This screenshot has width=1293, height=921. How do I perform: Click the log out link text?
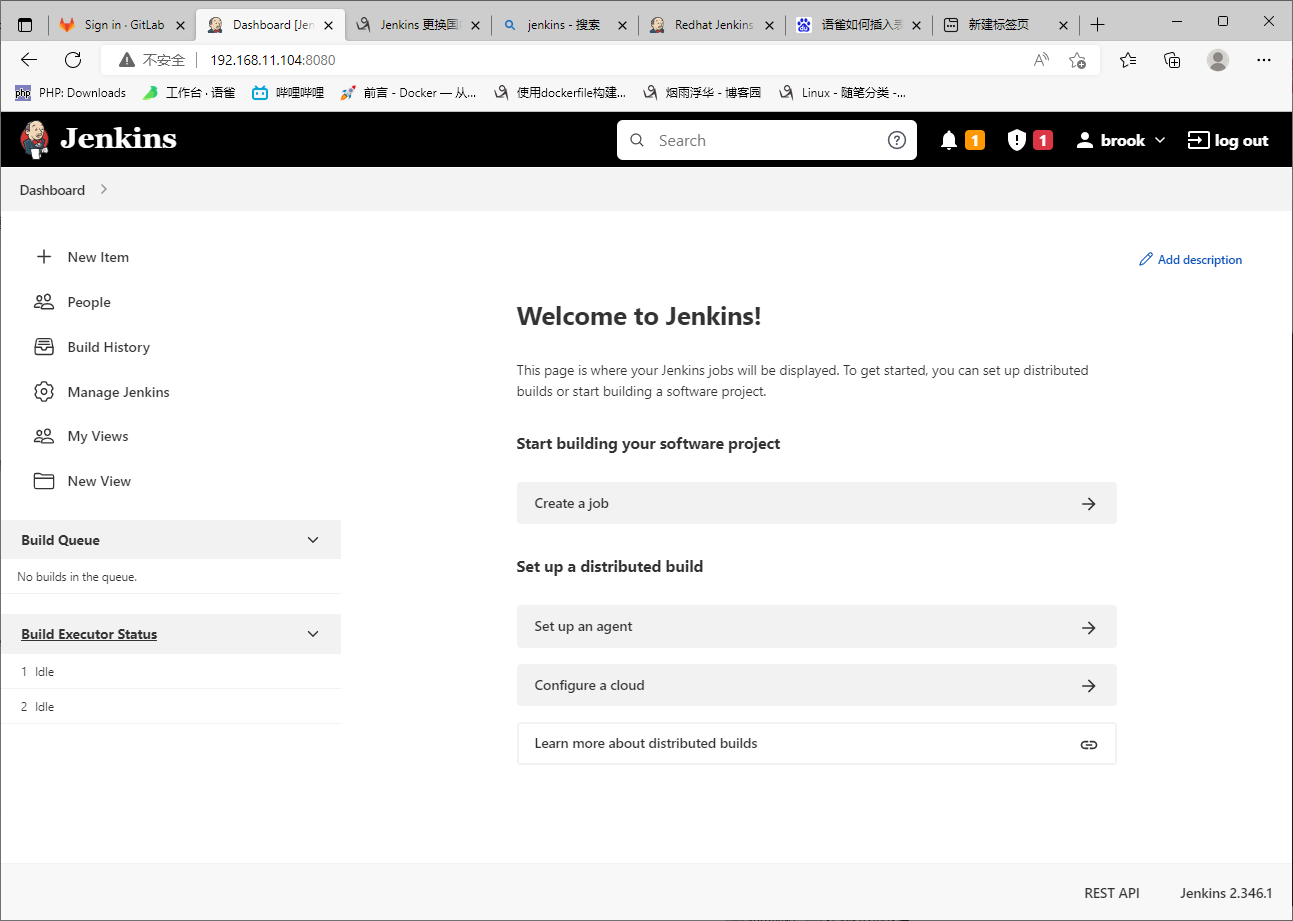point(1241,141)
